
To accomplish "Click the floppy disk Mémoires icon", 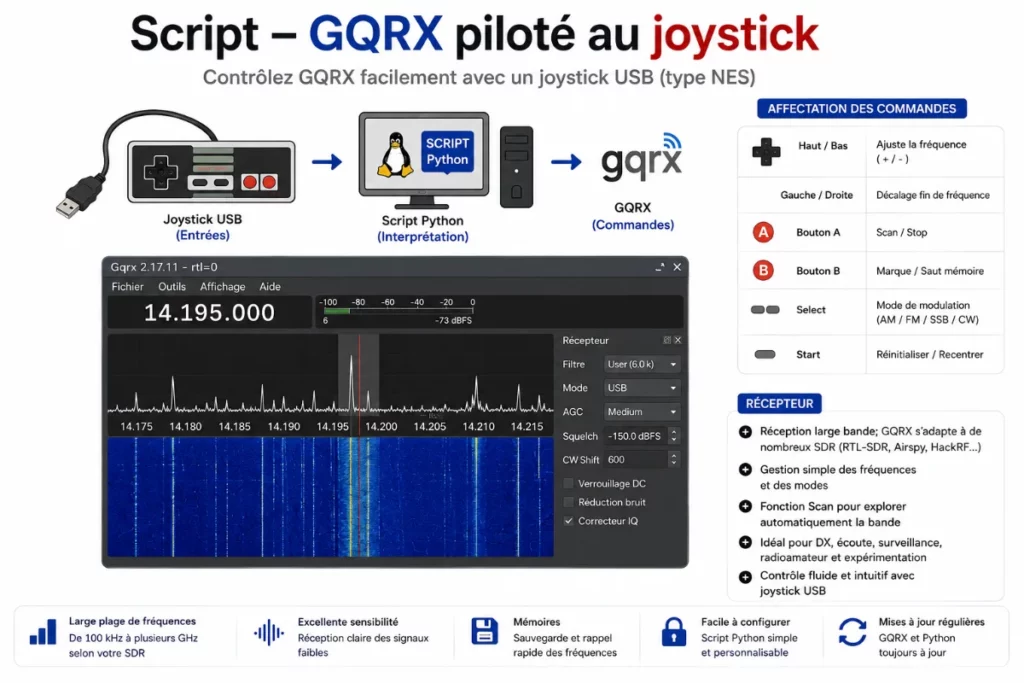I will pos(485,631).
